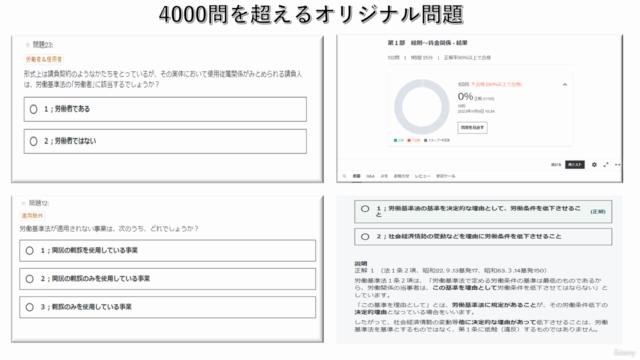Collapse the result card with the up chevron
Screen dimensions: 640x360
(565, 84)
